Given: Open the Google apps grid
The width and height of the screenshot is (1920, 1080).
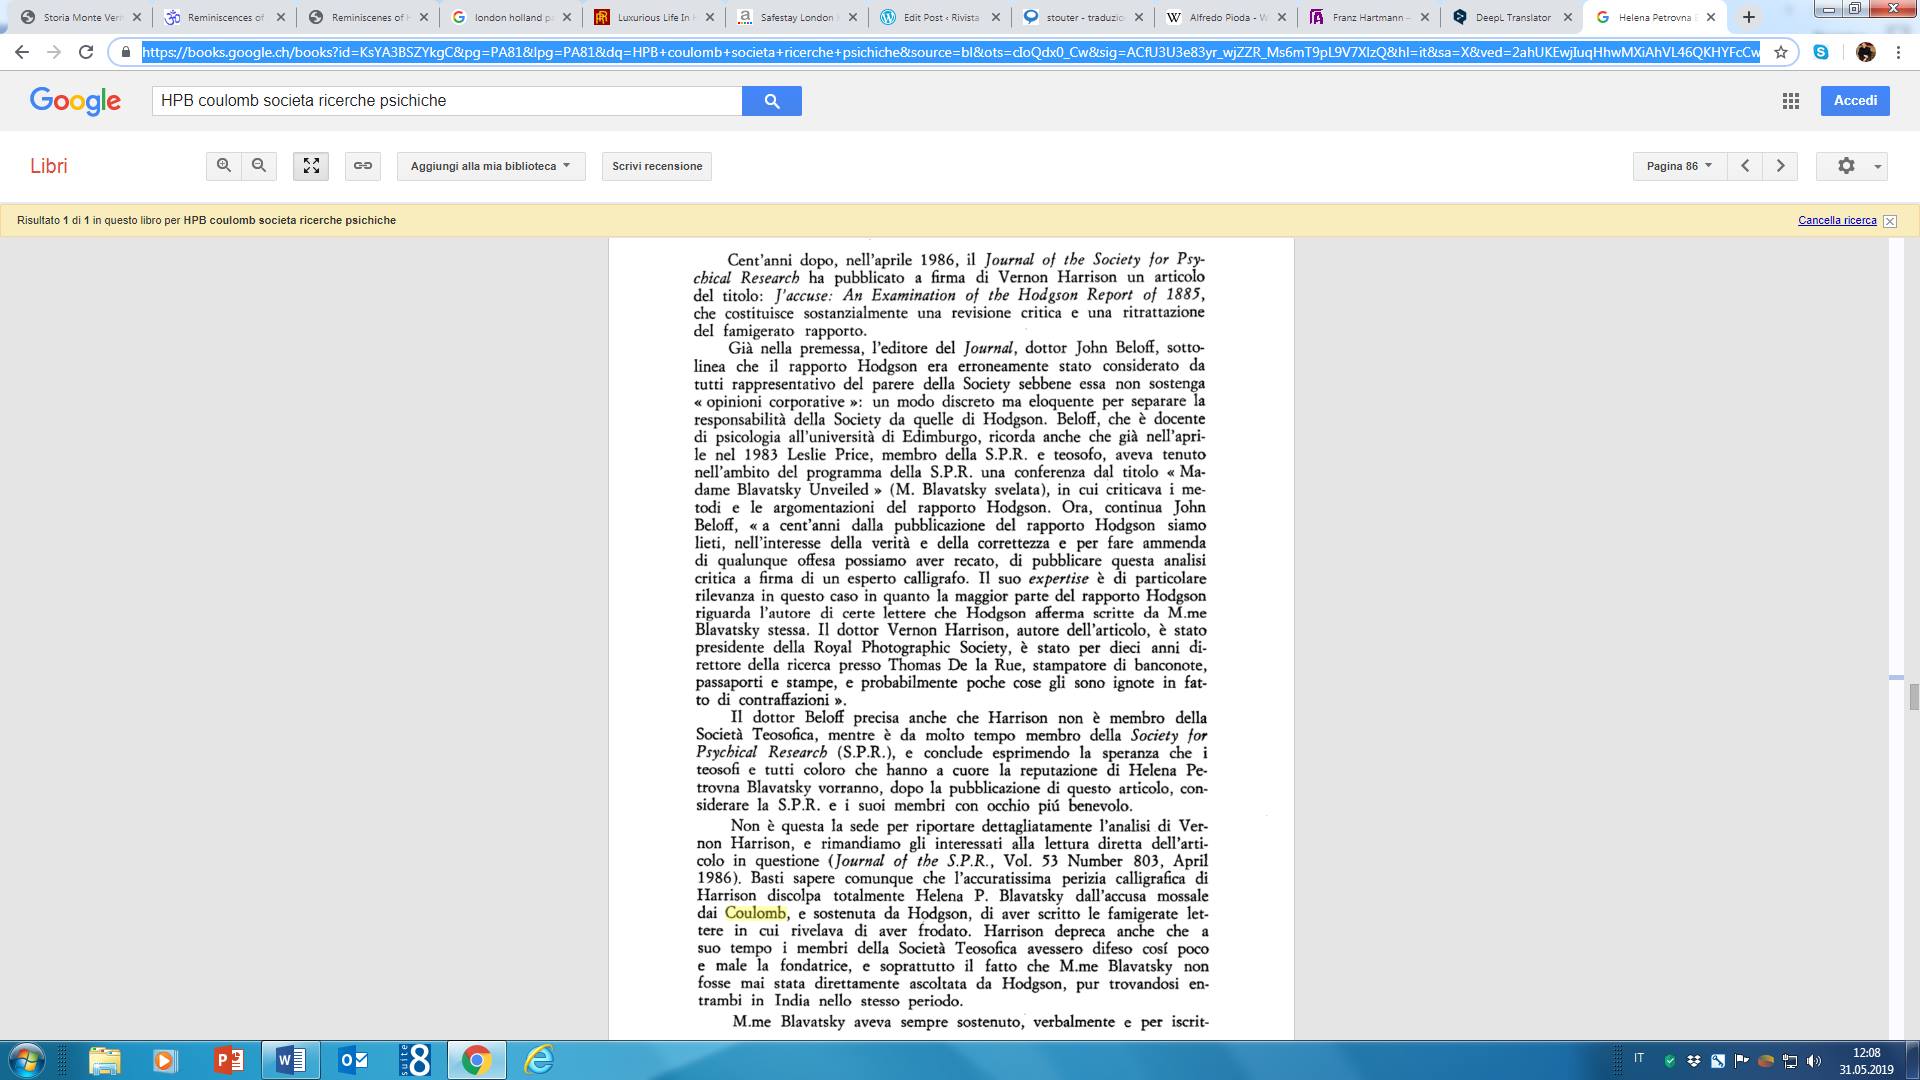Looking at the screenshot, I should [x=1791, y=101].
